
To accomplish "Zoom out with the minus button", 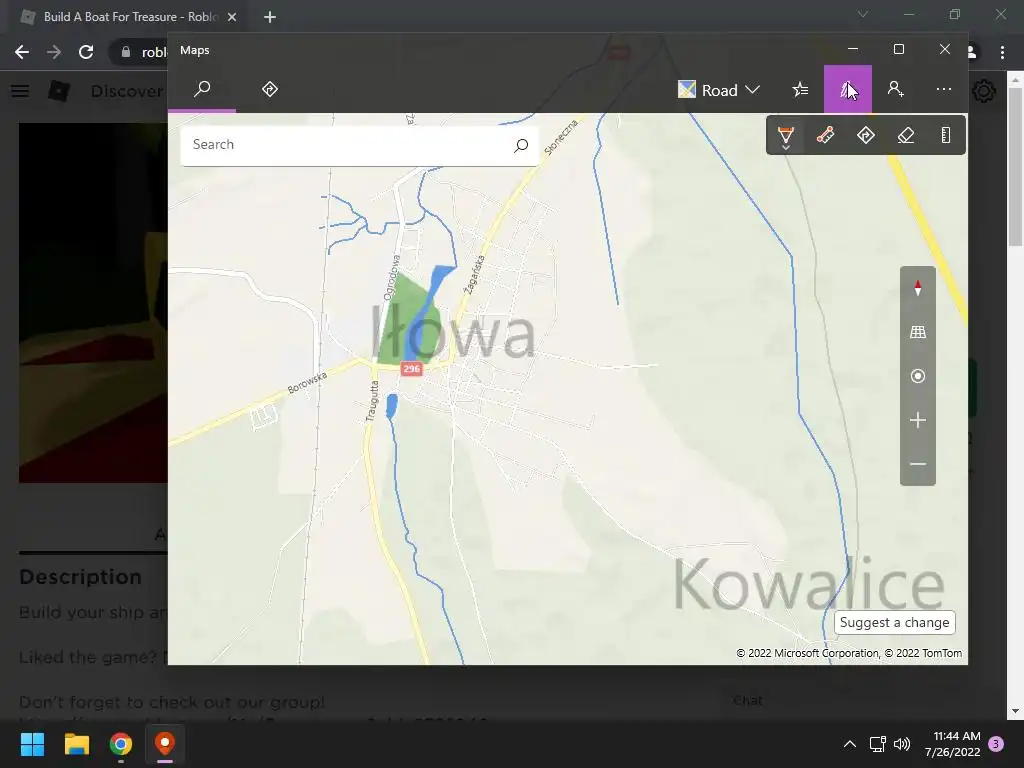I will click(918, 464).
